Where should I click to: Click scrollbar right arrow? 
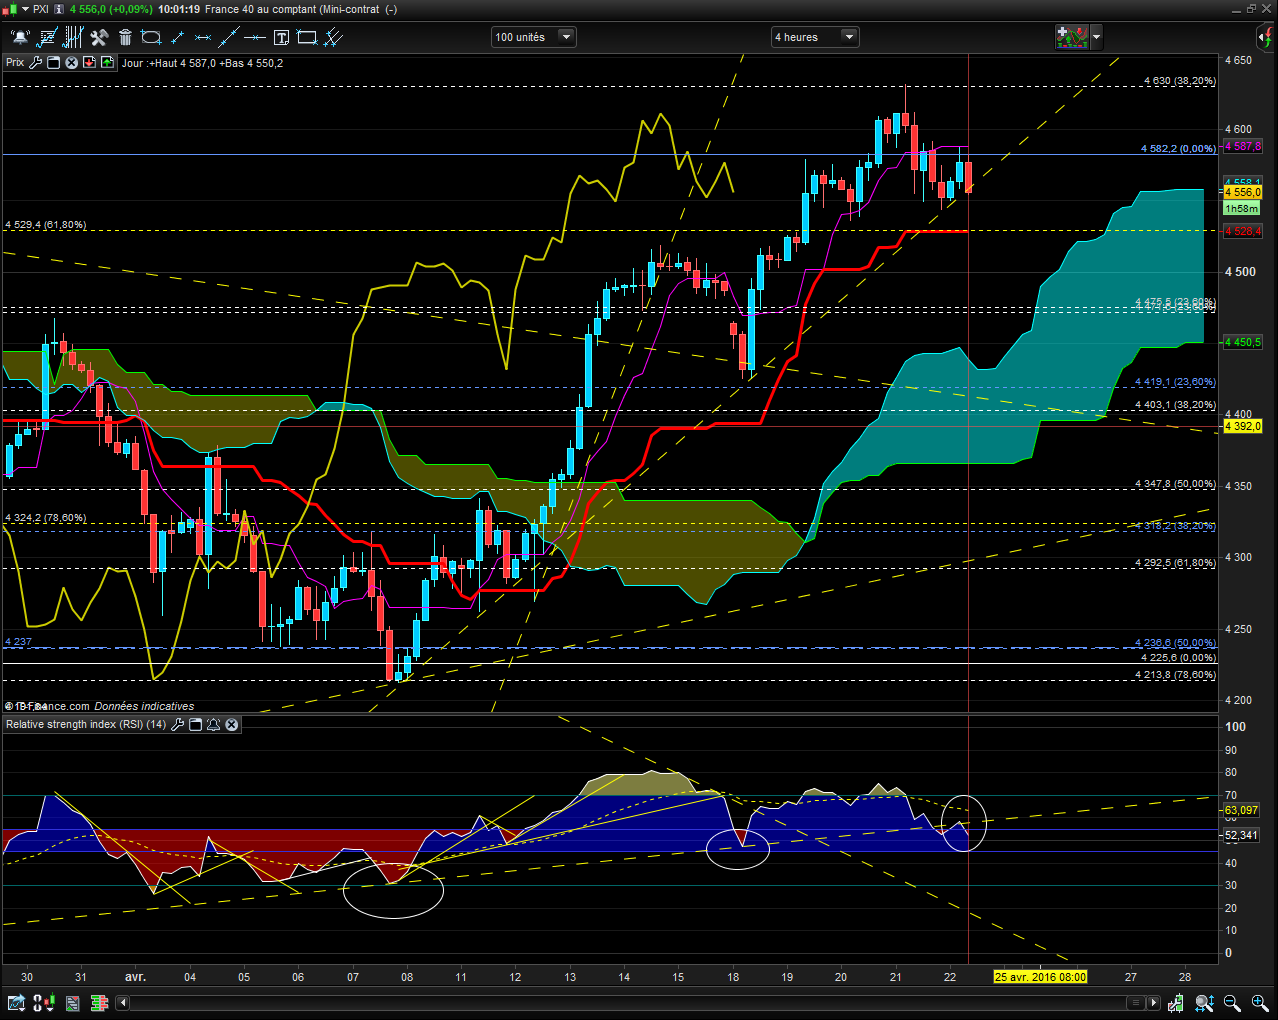pos(1153,1002)
